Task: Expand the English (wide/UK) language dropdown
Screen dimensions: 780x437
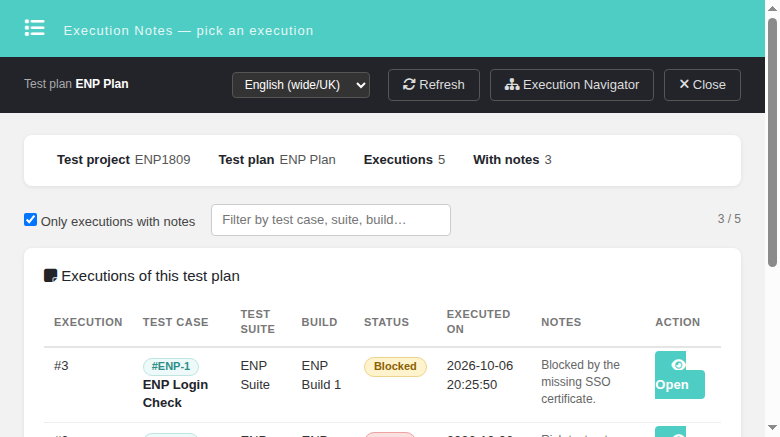Action: click(x=301, y=85)
